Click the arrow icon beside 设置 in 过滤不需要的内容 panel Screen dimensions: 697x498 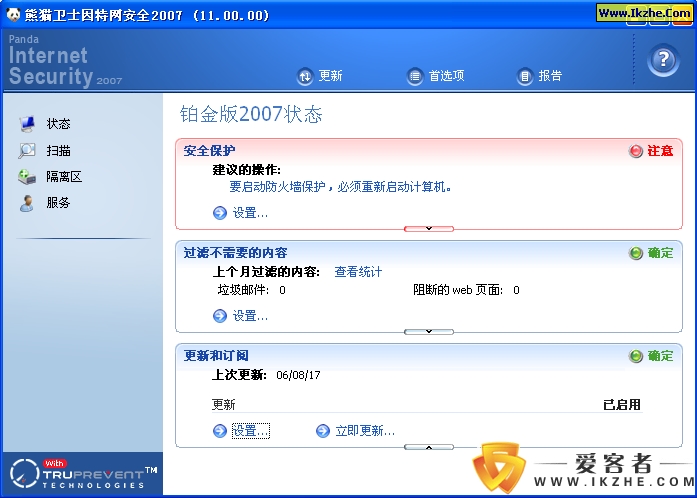[x=220, y=316]
